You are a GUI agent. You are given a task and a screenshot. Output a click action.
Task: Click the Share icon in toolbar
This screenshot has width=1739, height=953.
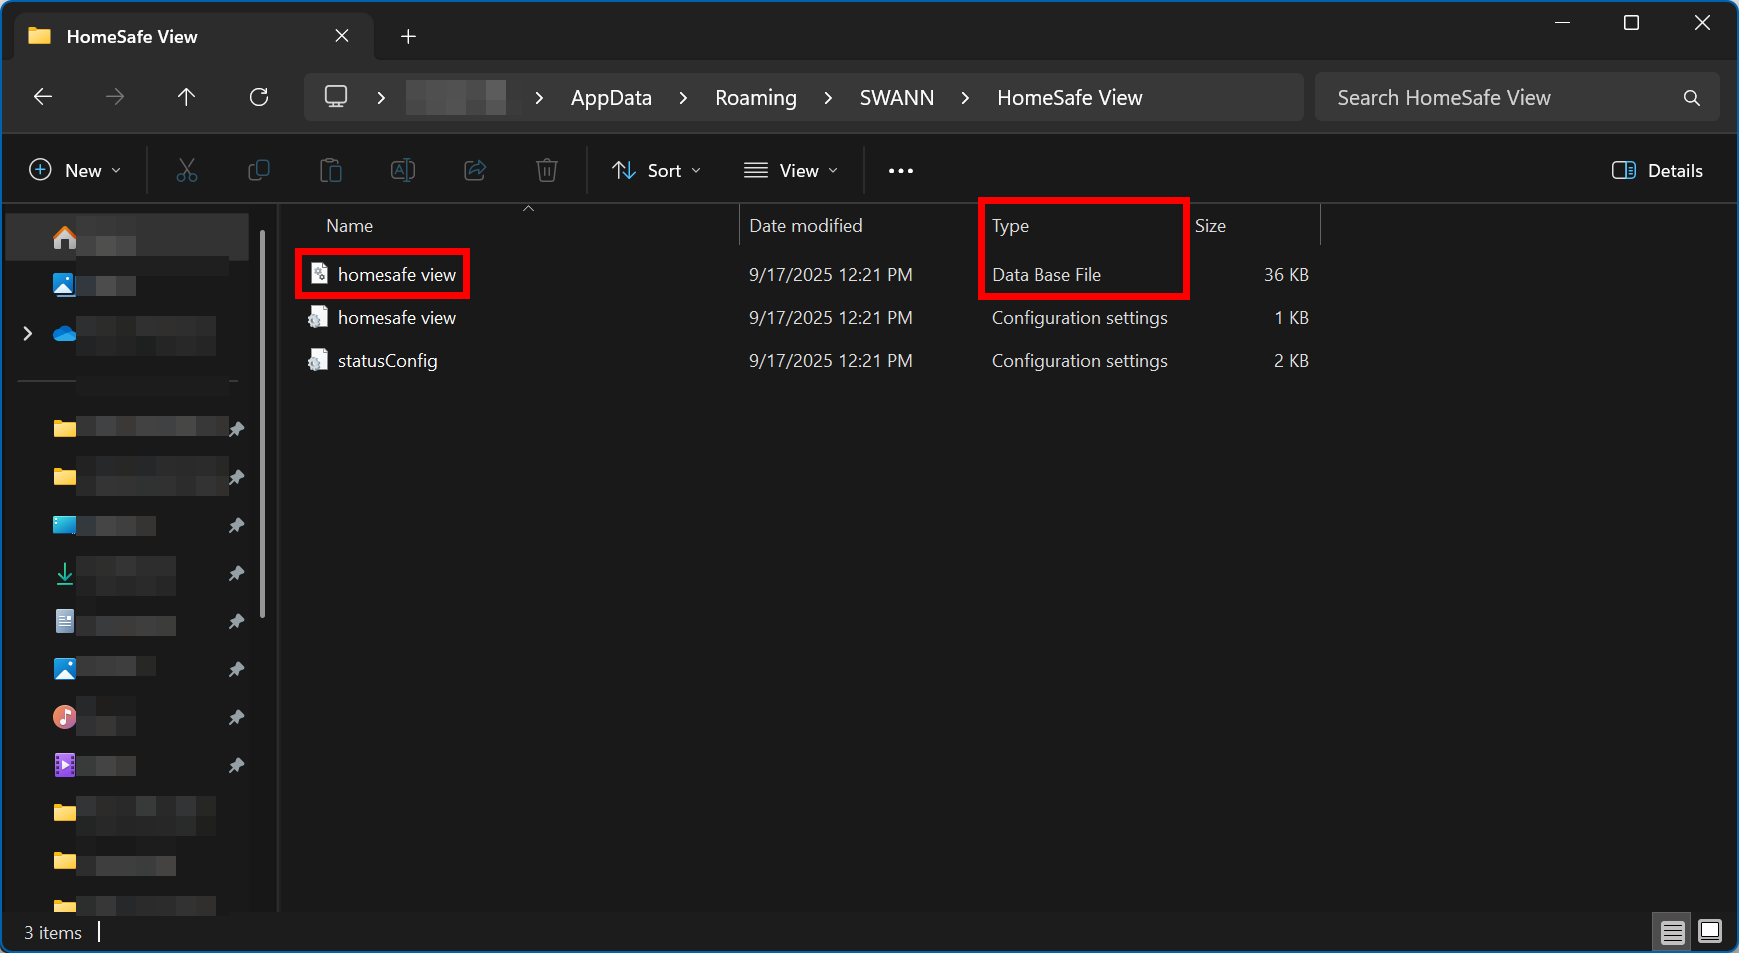[475, 171]
